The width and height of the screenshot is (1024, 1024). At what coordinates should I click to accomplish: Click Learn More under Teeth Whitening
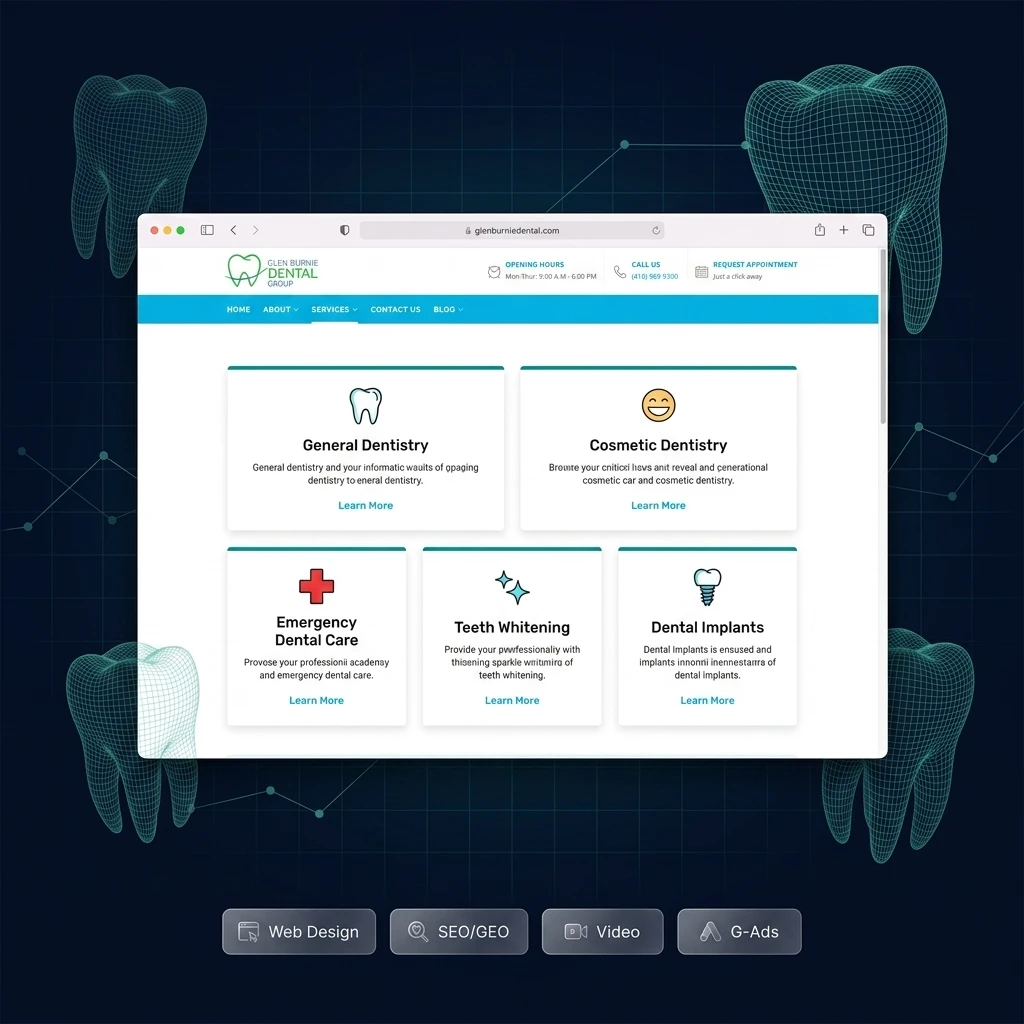coord(512,700)
